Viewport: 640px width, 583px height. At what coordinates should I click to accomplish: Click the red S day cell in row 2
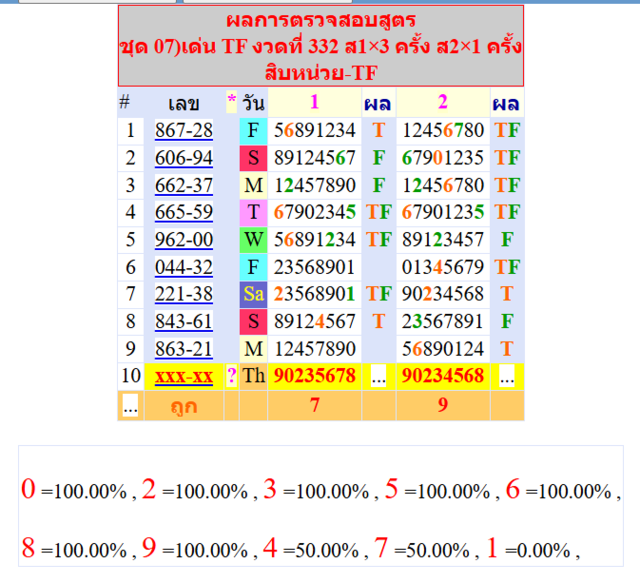click(x=253, y=158)
